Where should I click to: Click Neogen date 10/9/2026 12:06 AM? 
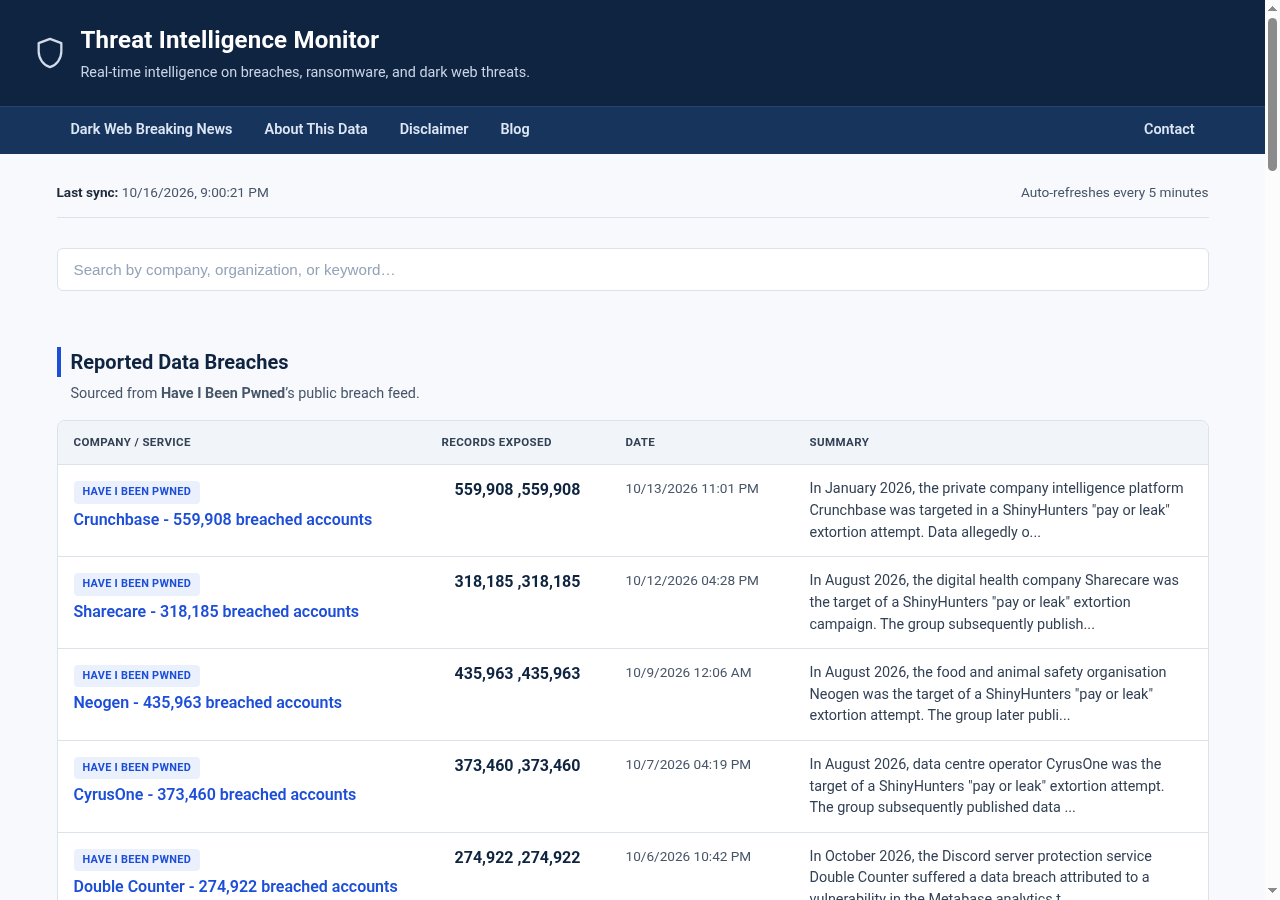tap(688, 673)
